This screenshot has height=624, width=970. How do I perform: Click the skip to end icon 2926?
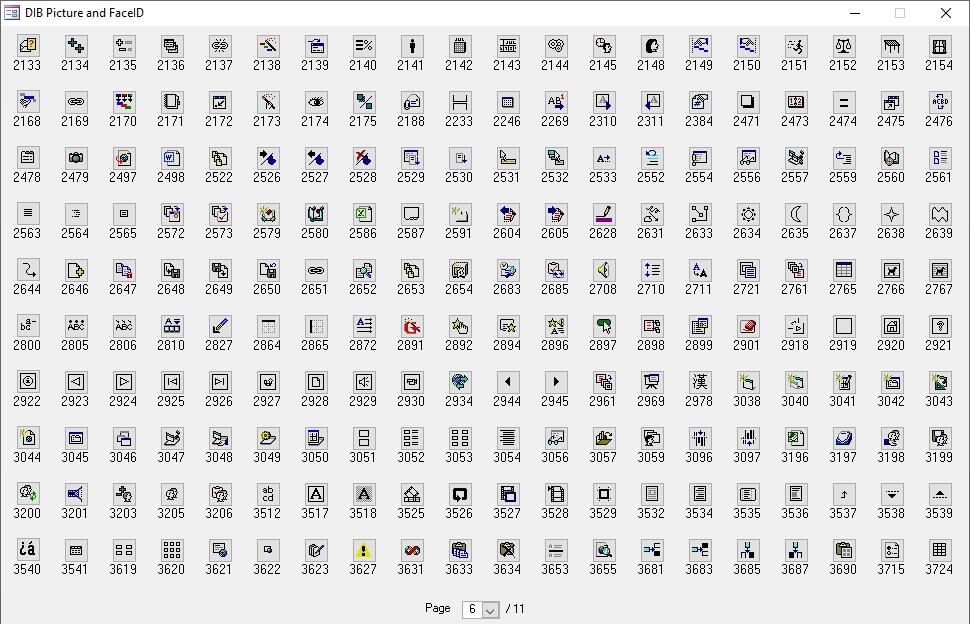(220, 382)
